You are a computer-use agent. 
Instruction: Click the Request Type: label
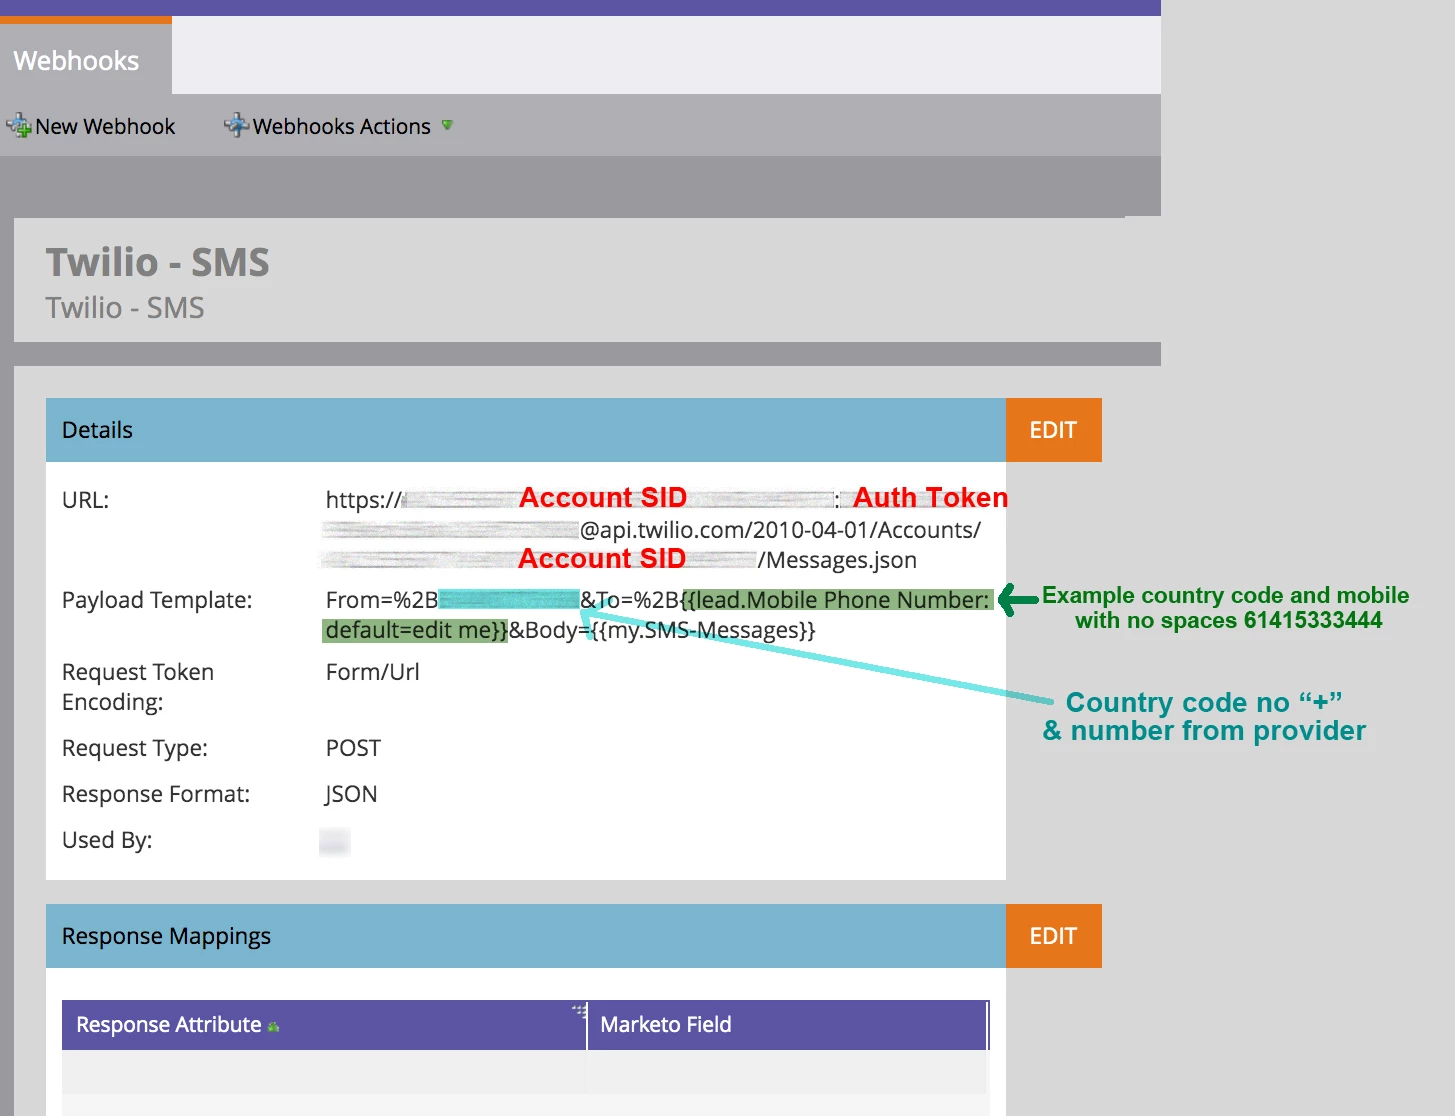click(x=135, y=748)
